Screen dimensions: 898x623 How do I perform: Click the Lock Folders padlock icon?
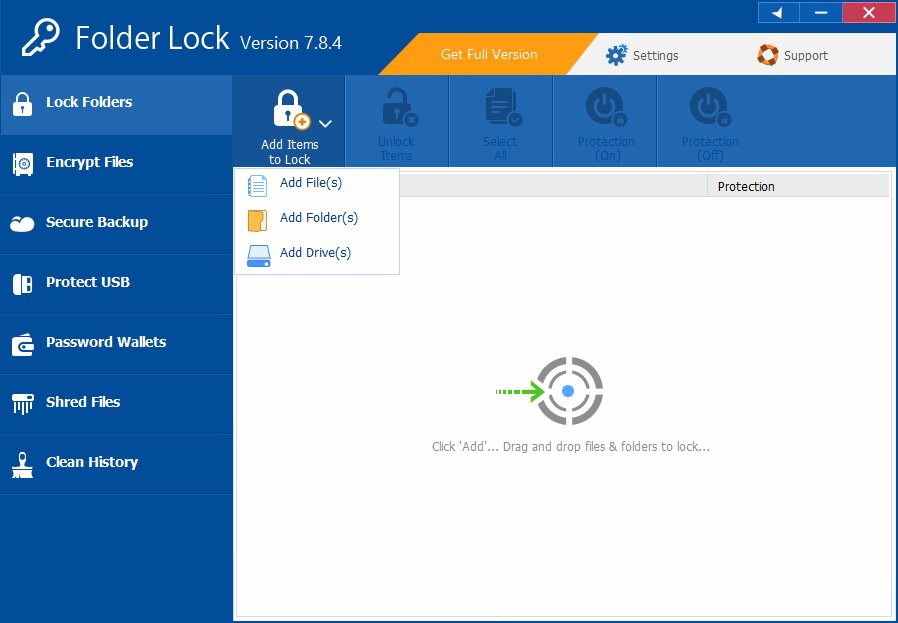coord(22,104)
